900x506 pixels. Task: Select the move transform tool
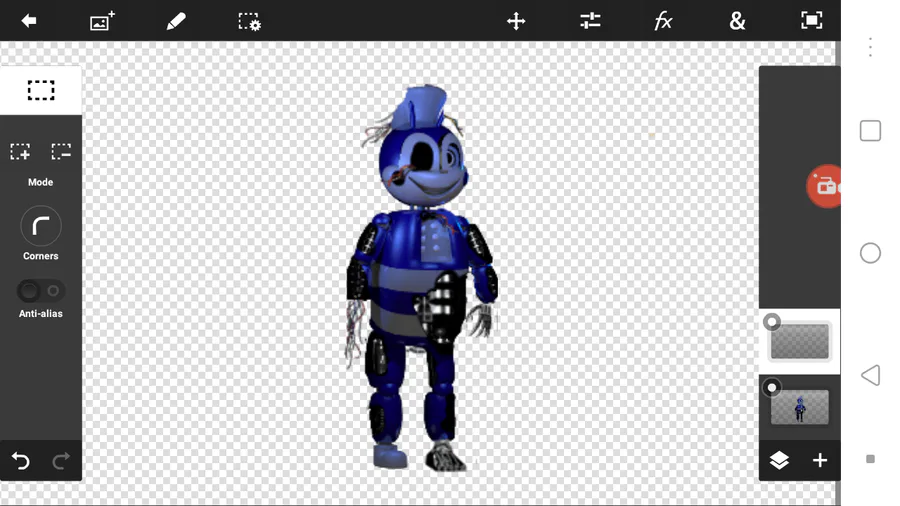pyautogui.click(x=516, y=21)
